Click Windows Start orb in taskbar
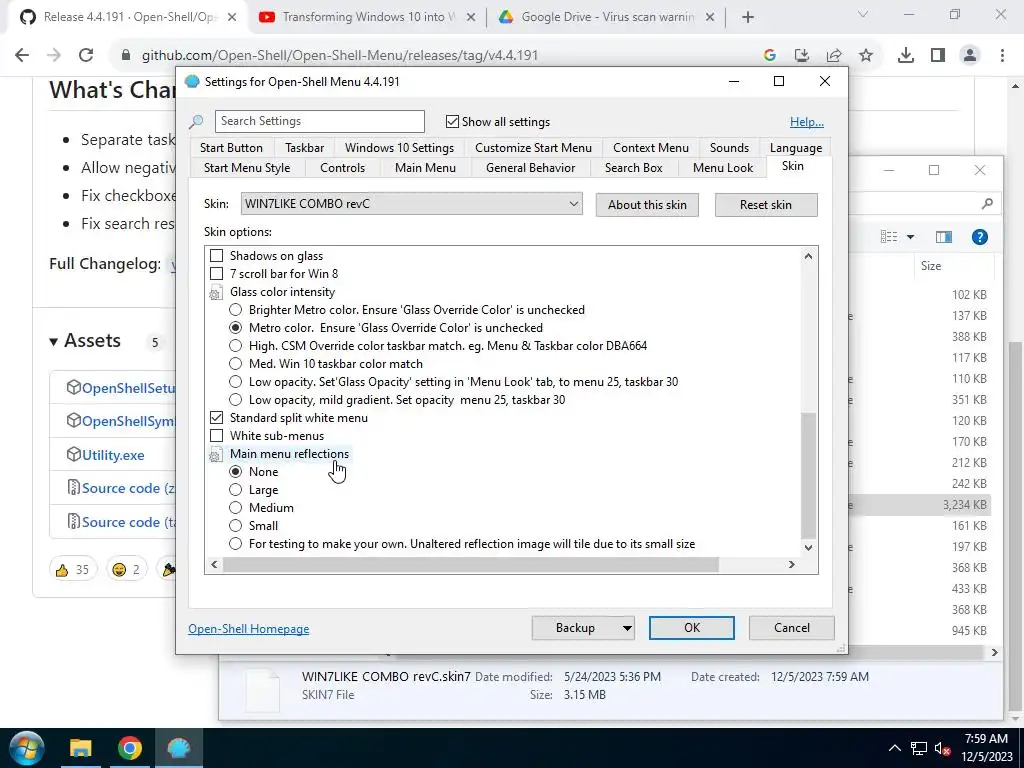The image size is (1024, 768). (26, 748)
